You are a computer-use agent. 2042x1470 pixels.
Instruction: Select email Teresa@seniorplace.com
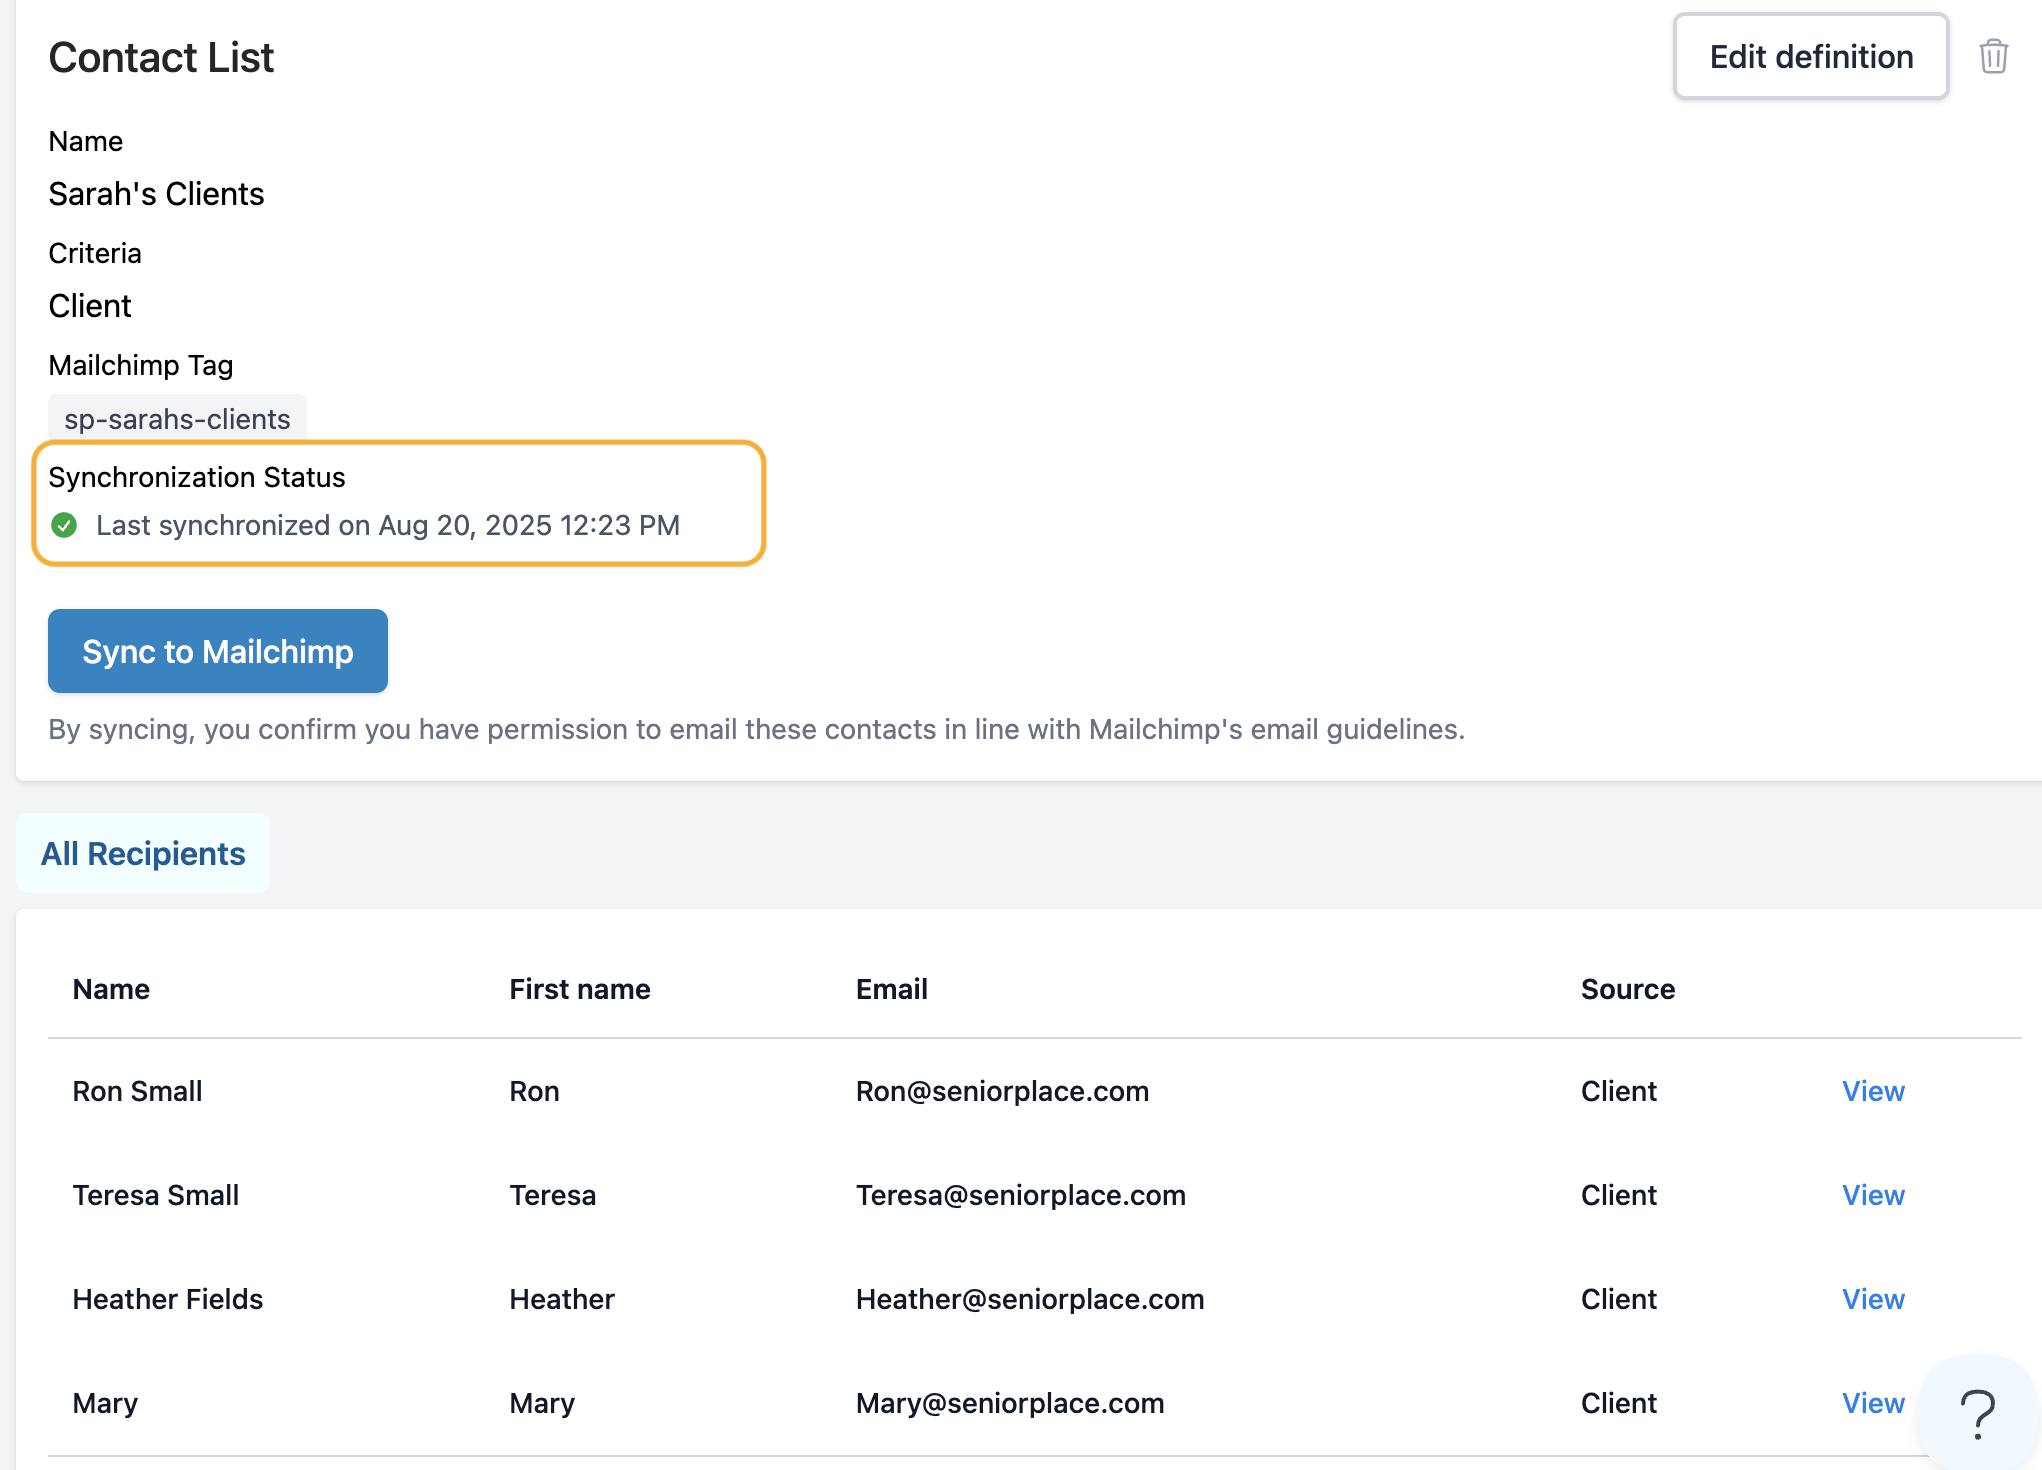(1021, 1195)
